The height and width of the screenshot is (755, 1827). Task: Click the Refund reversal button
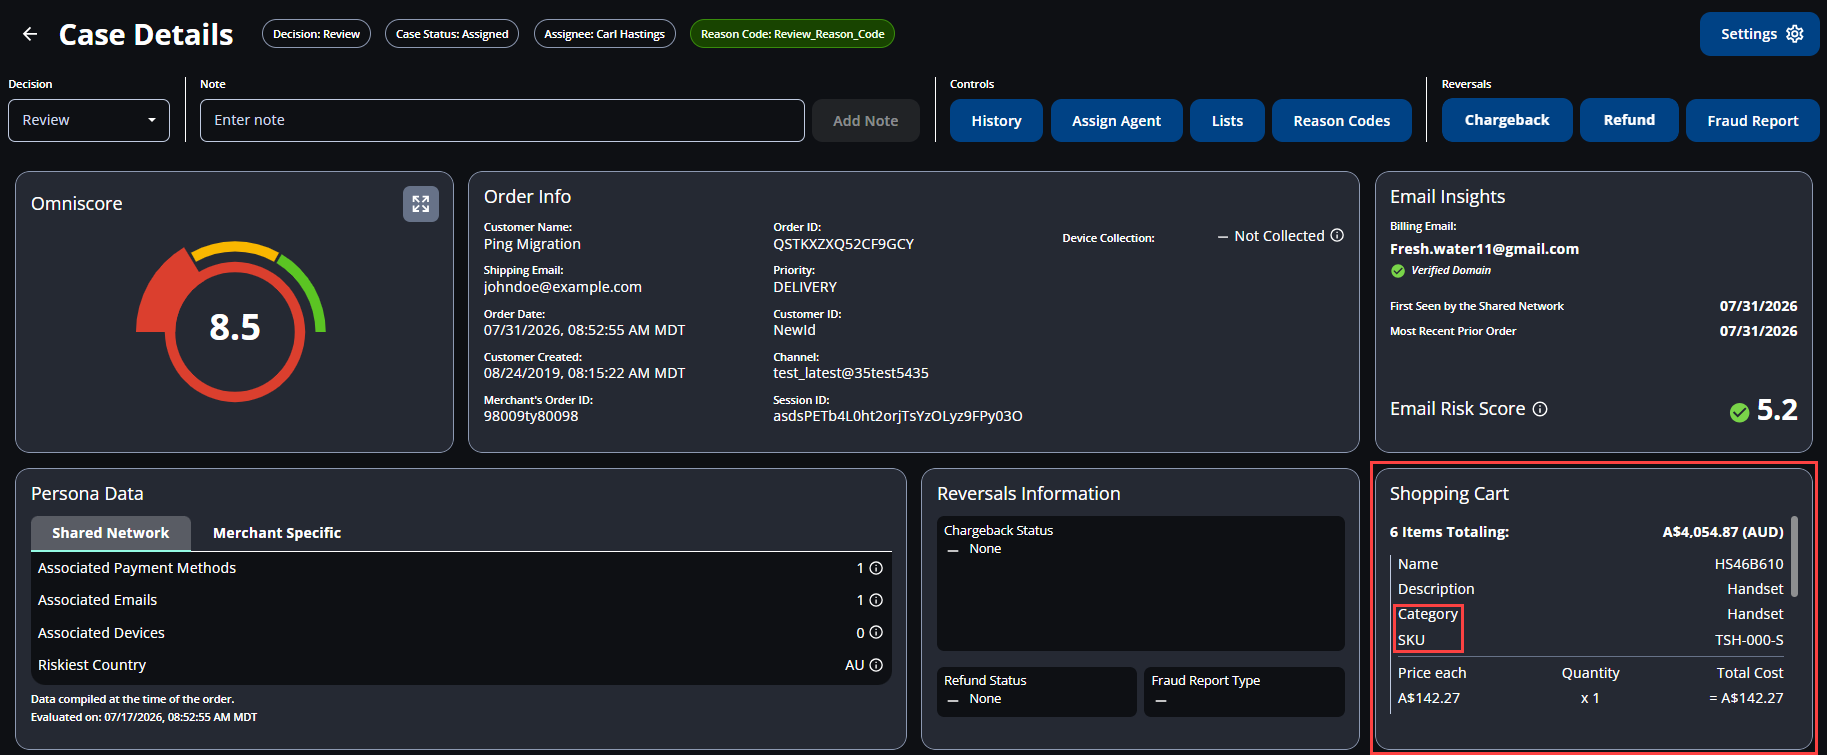coord(1629,120)
